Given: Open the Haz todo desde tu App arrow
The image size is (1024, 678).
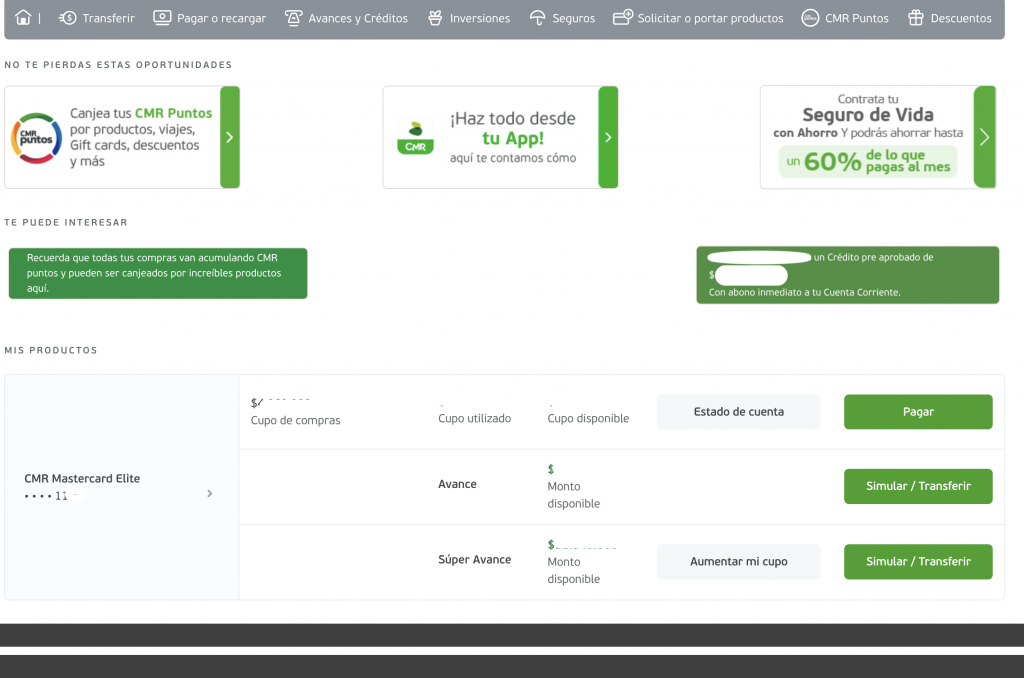Looking at the screenshot, I should coord(608,137).
